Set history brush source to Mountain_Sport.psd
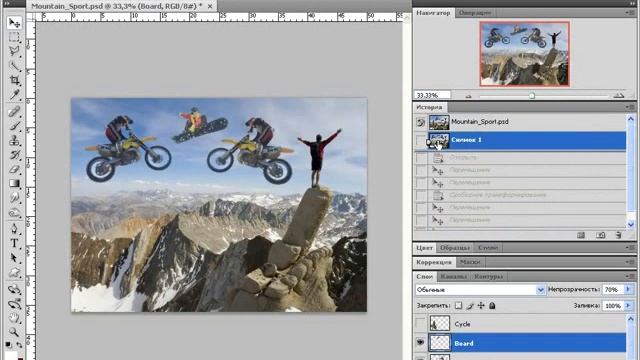The width and height of the screenshot is (640, 360). [421, 122]
